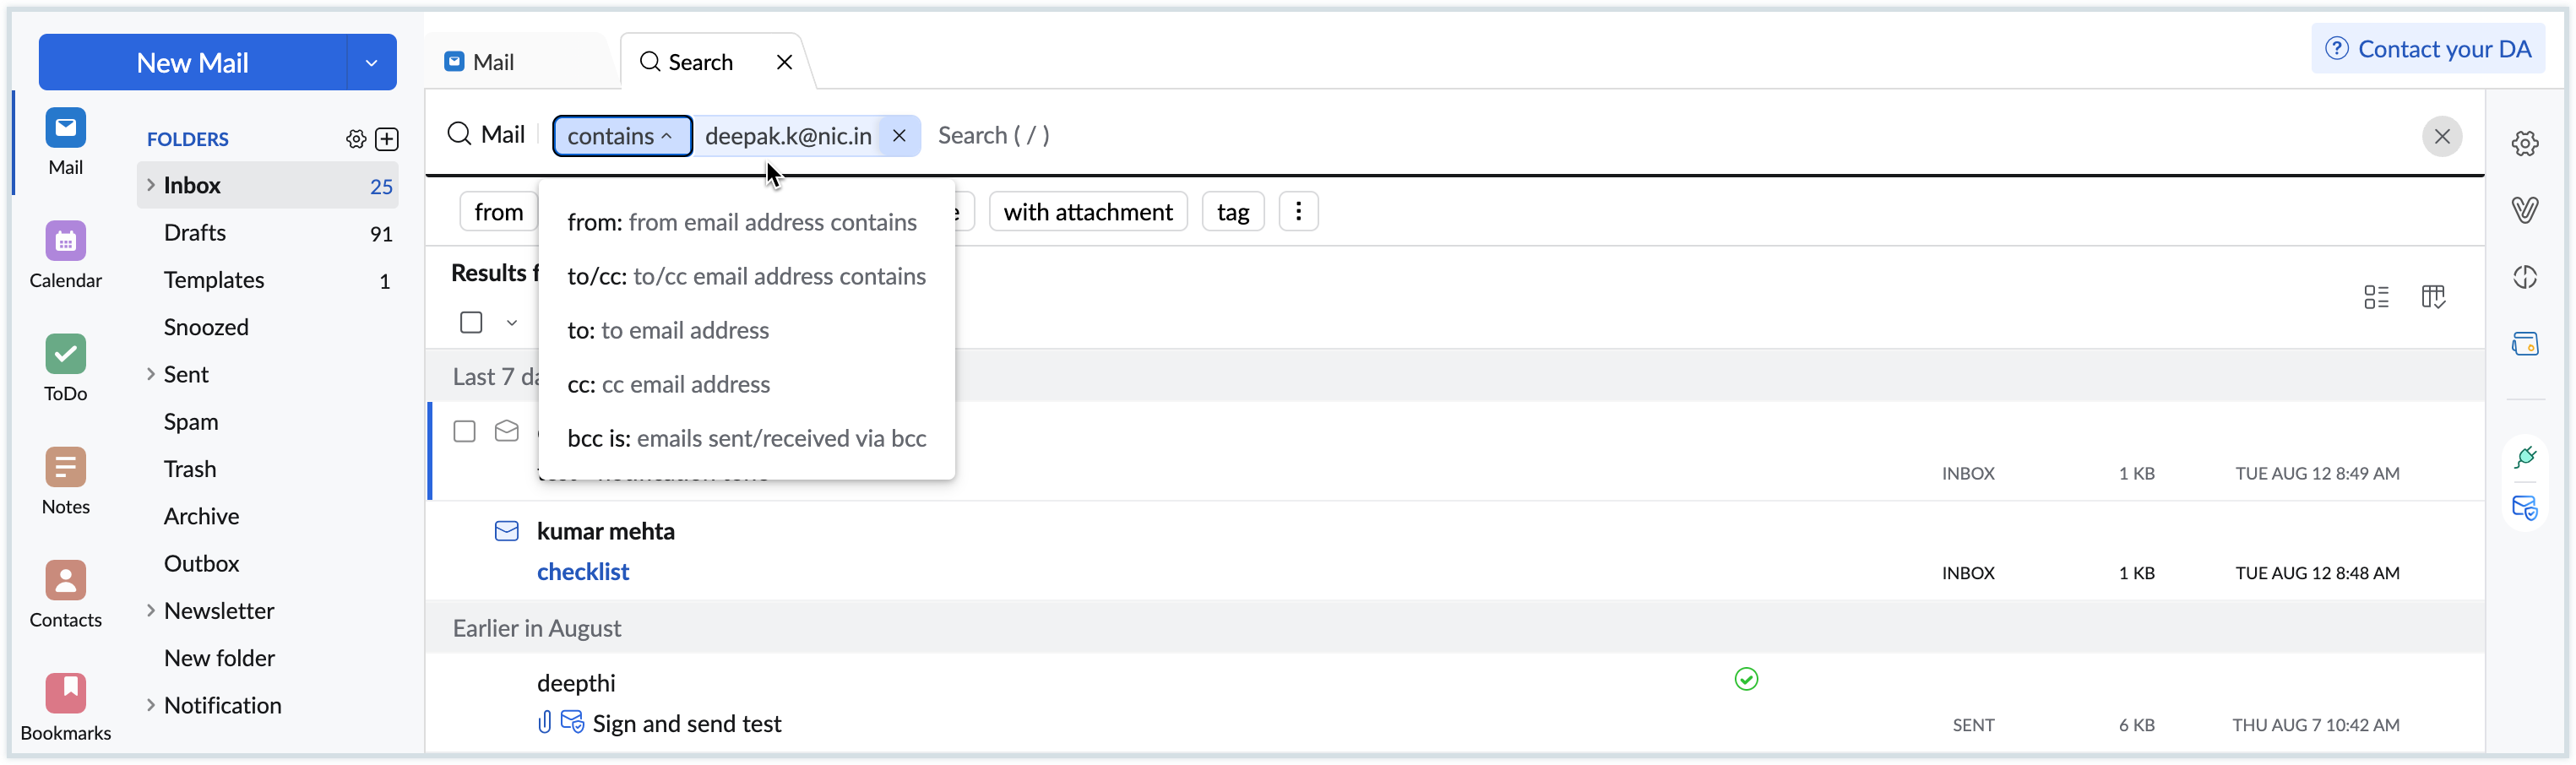Screen dimensions: 2576x765
Task: Open Notes from the left rail
Action: [65, 480]
